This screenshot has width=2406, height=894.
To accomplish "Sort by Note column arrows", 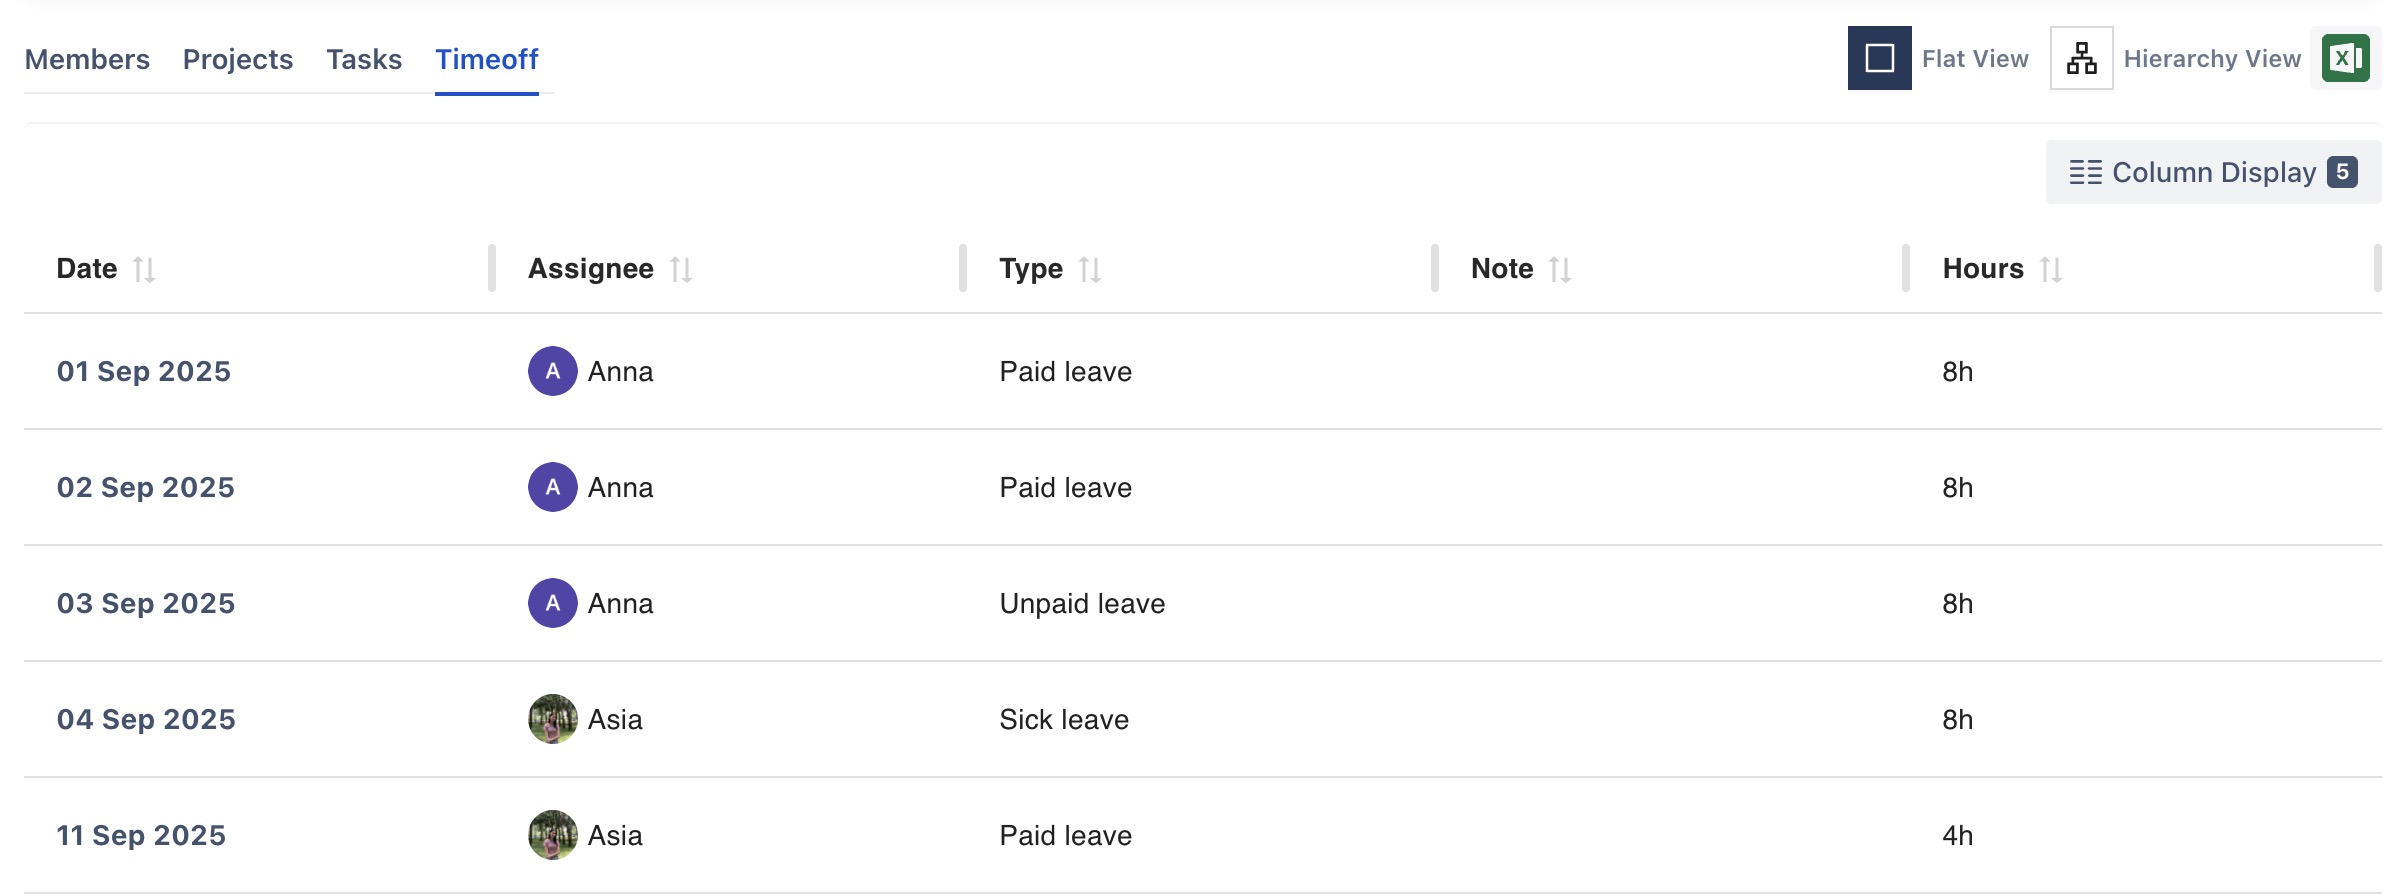I will (x=1560, y=270).
